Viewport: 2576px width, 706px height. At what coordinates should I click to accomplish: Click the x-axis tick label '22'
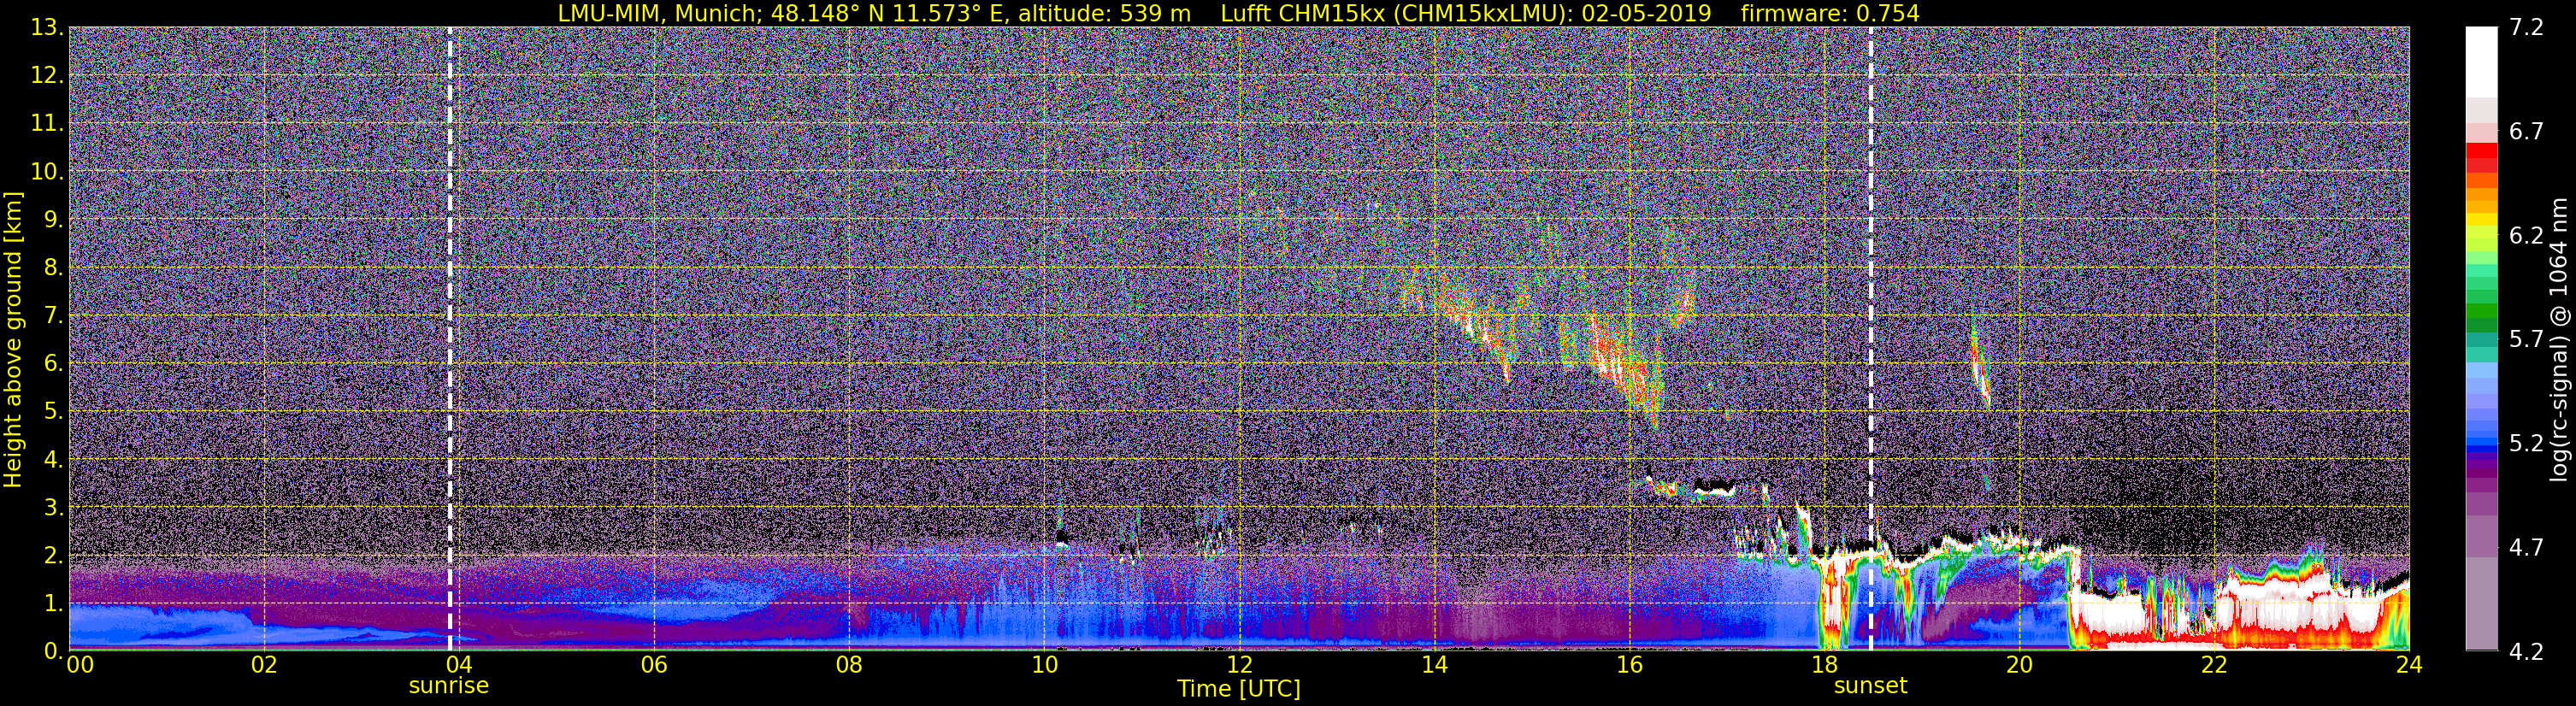pyautogui.click(x=2214, y=666)
